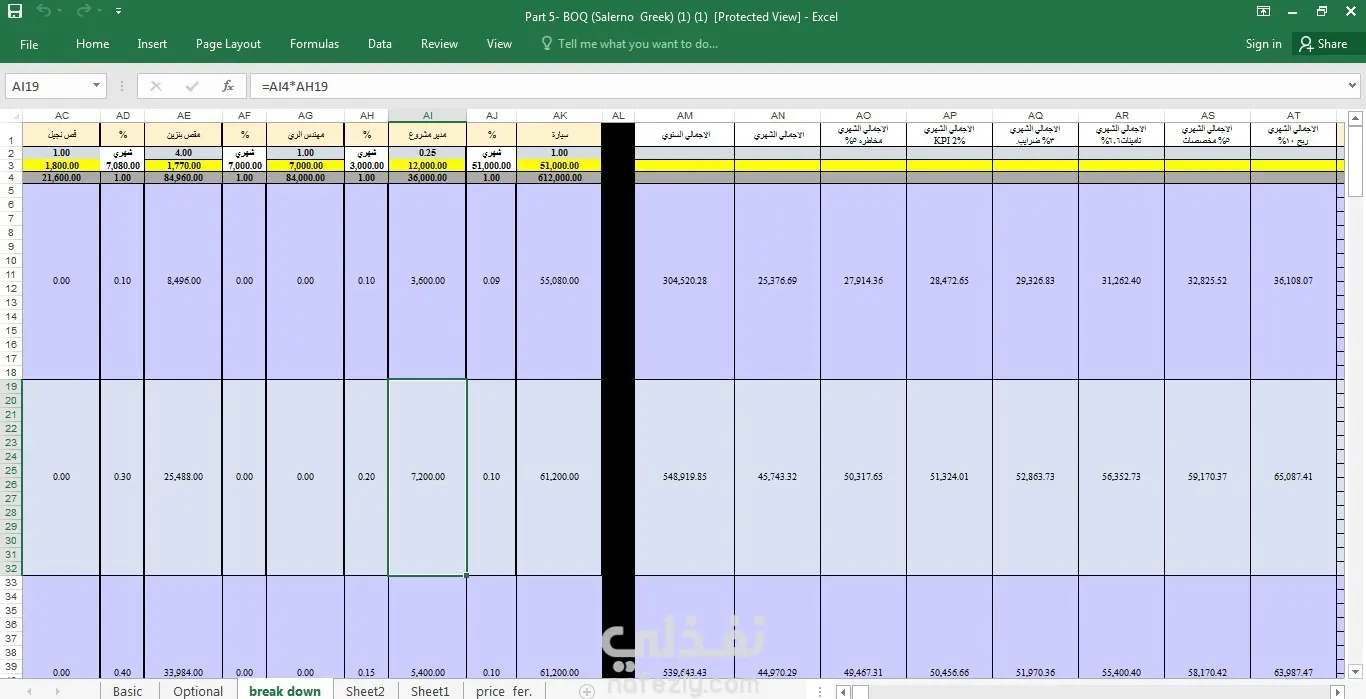The width and height of the screenshot is (1366, 699).
Task: Select column header AI
Action: pyautogui.click(x=427, y=116)
